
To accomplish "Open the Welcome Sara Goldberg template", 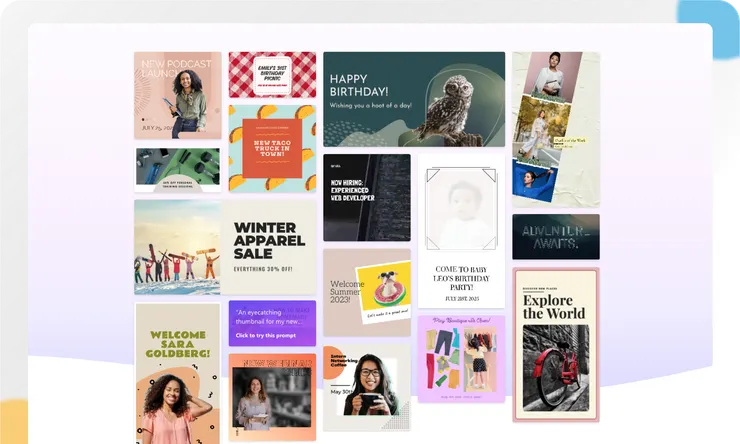I will click(x=177, y=373).
